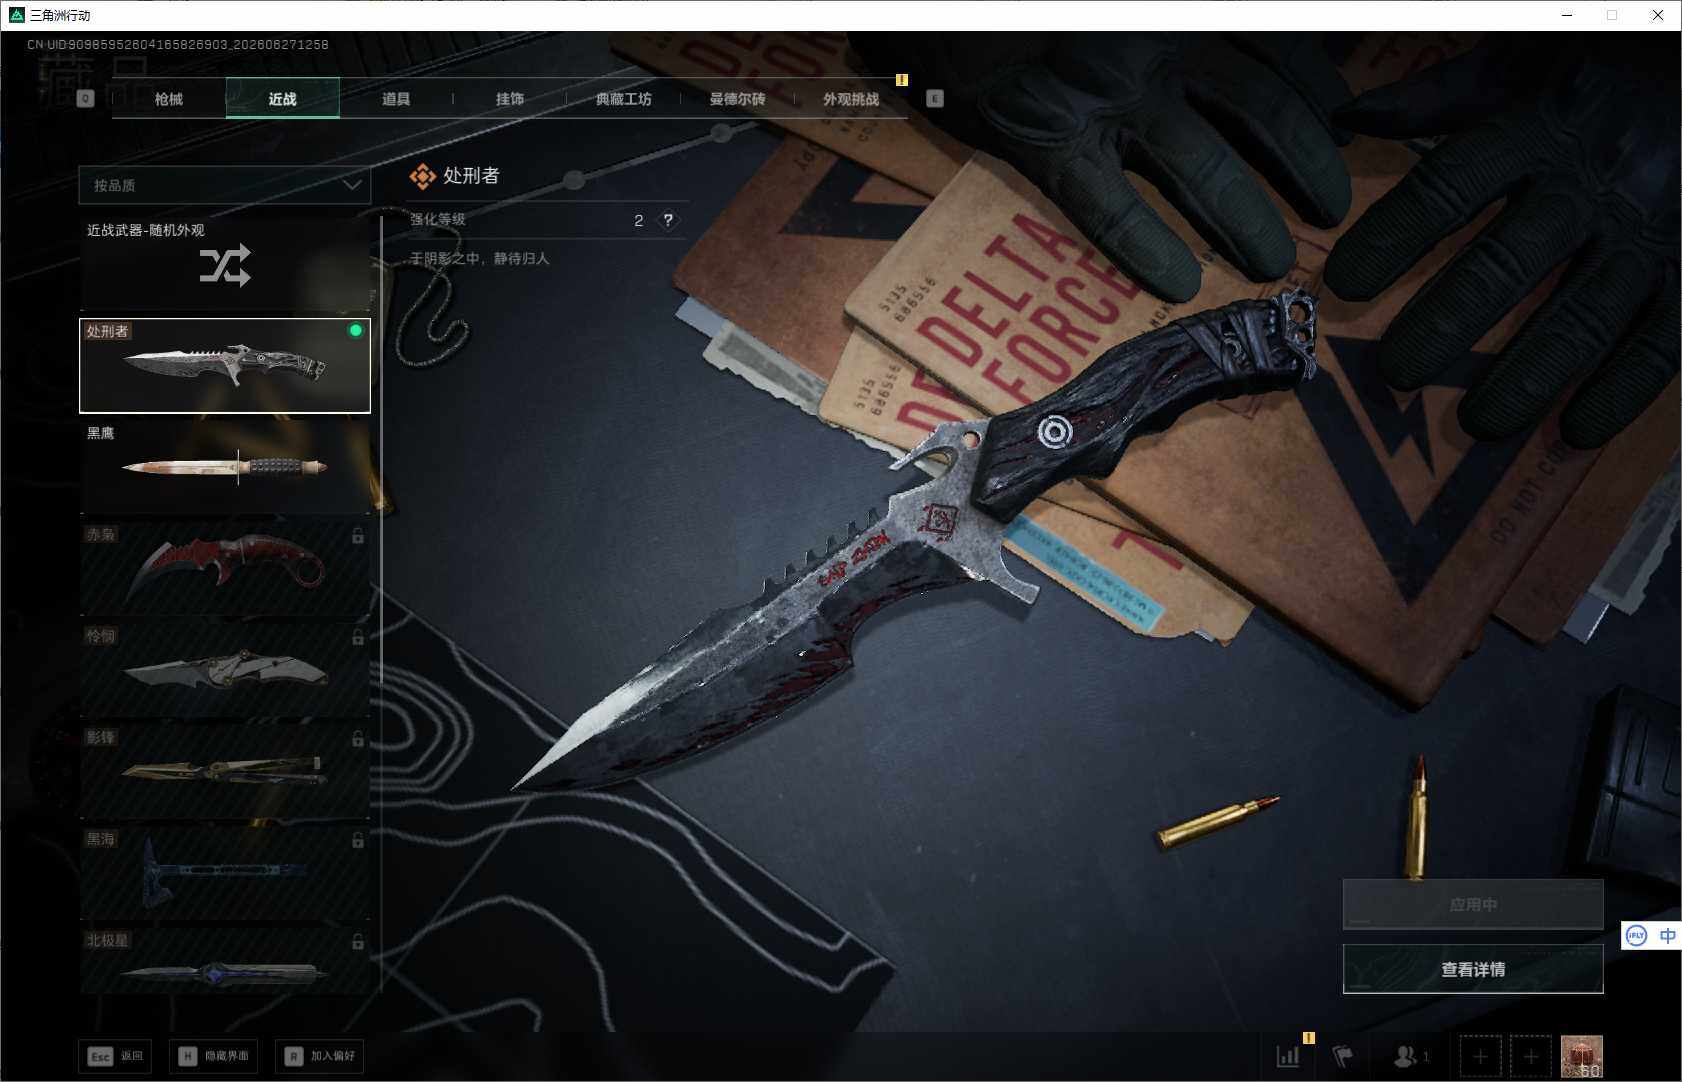Click the flags icon in bottom bar

pyautogui.click(x=1342, y=1056)
